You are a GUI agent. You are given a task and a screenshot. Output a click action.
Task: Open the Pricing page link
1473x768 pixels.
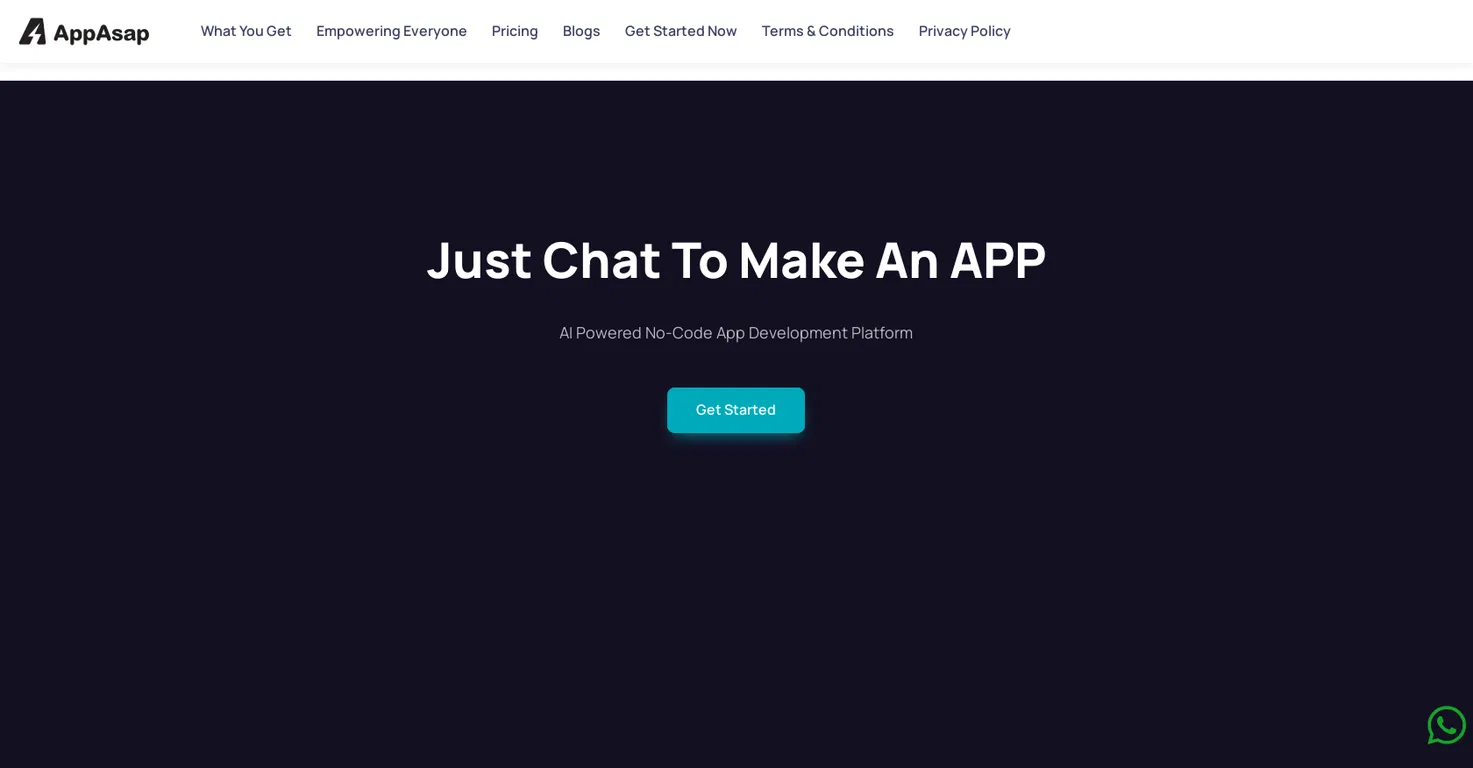tap(515, 31)
